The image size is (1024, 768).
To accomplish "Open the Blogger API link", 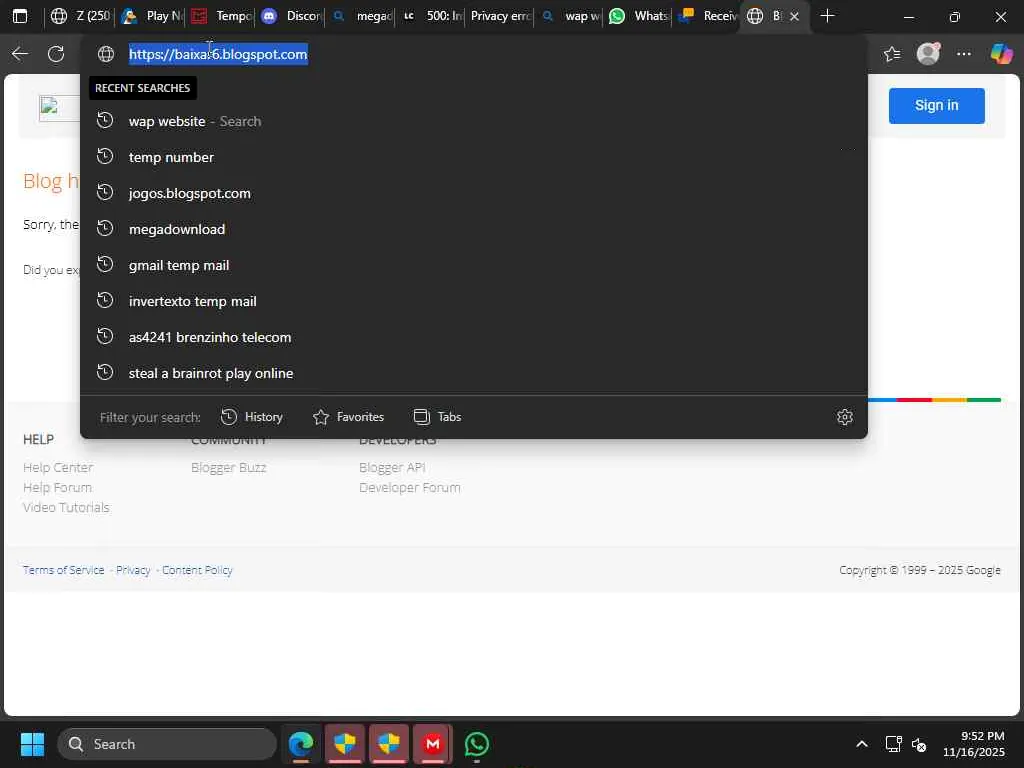I will coord(392,468).
